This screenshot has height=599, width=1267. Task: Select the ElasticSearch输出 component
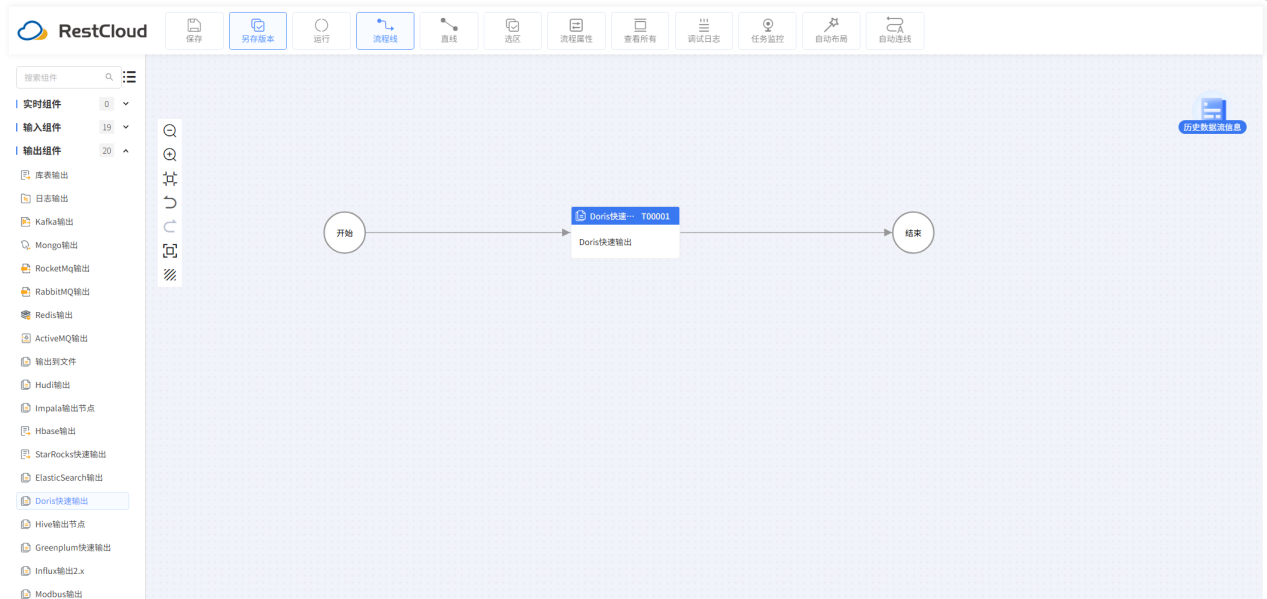pos(72,478)
